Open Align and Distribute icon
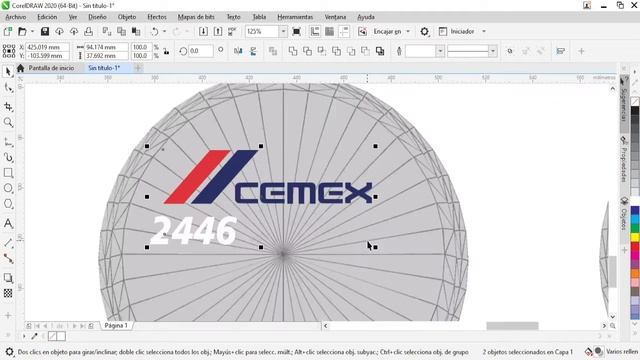 click(561, 51)
